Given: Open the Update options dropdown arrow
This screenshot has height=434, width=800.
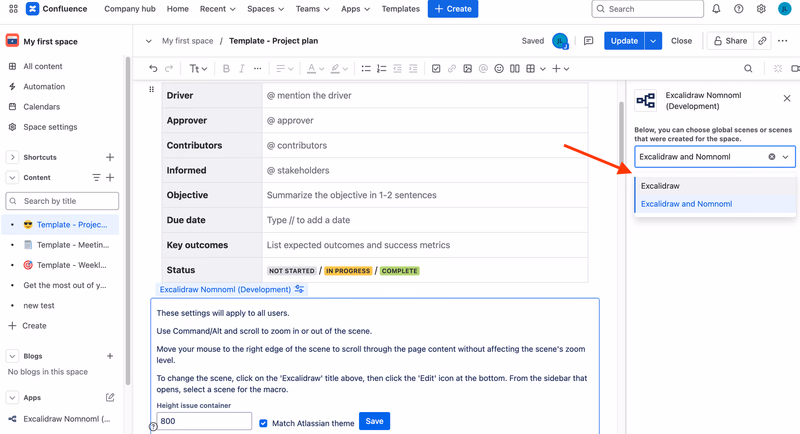Looking at the screenshot, I should 653,41.
